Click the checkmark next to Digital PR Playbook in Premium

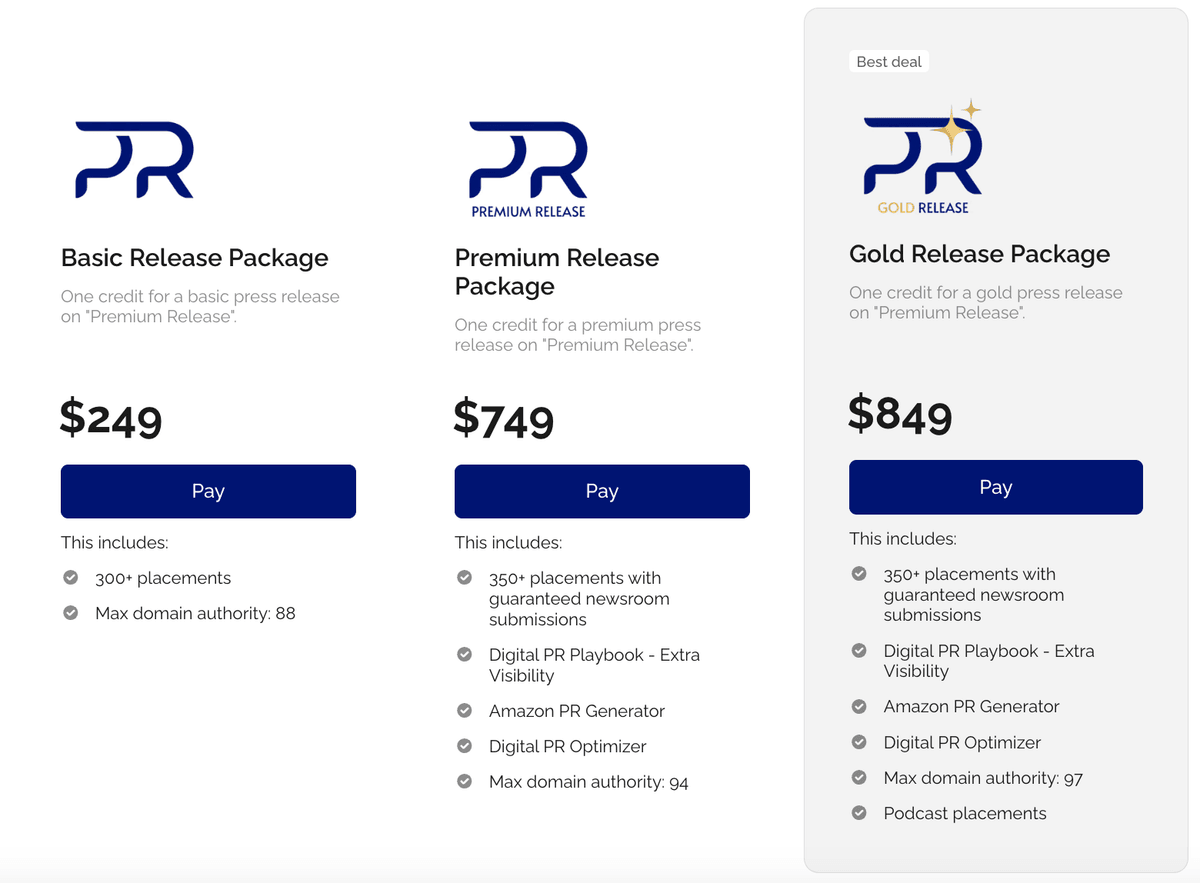tap(464, 654)
